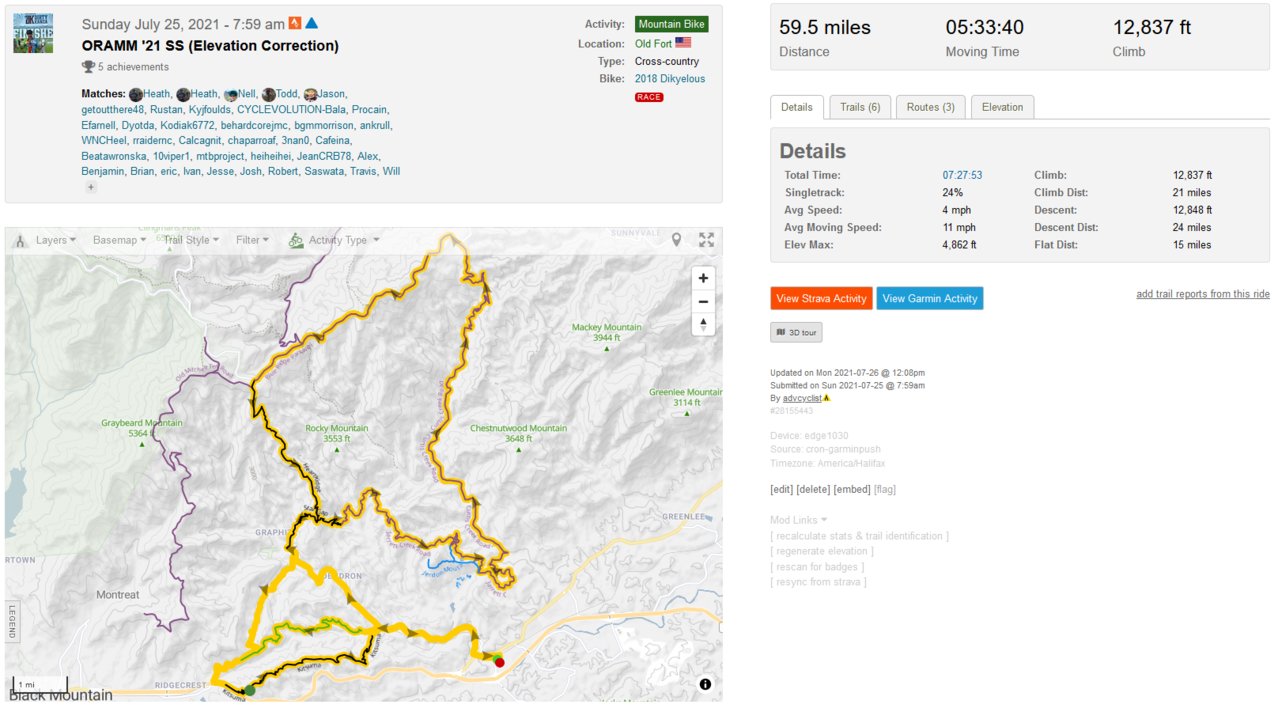The image size is (1278, 708).
Task: Expand more matches with plus button
Action: tap(90, 187)
